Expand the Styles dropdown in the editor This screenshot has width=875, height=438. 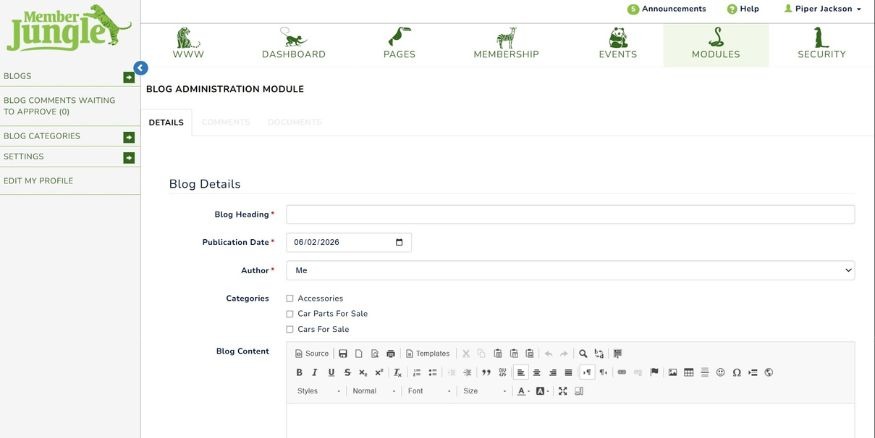coord(318,391)
